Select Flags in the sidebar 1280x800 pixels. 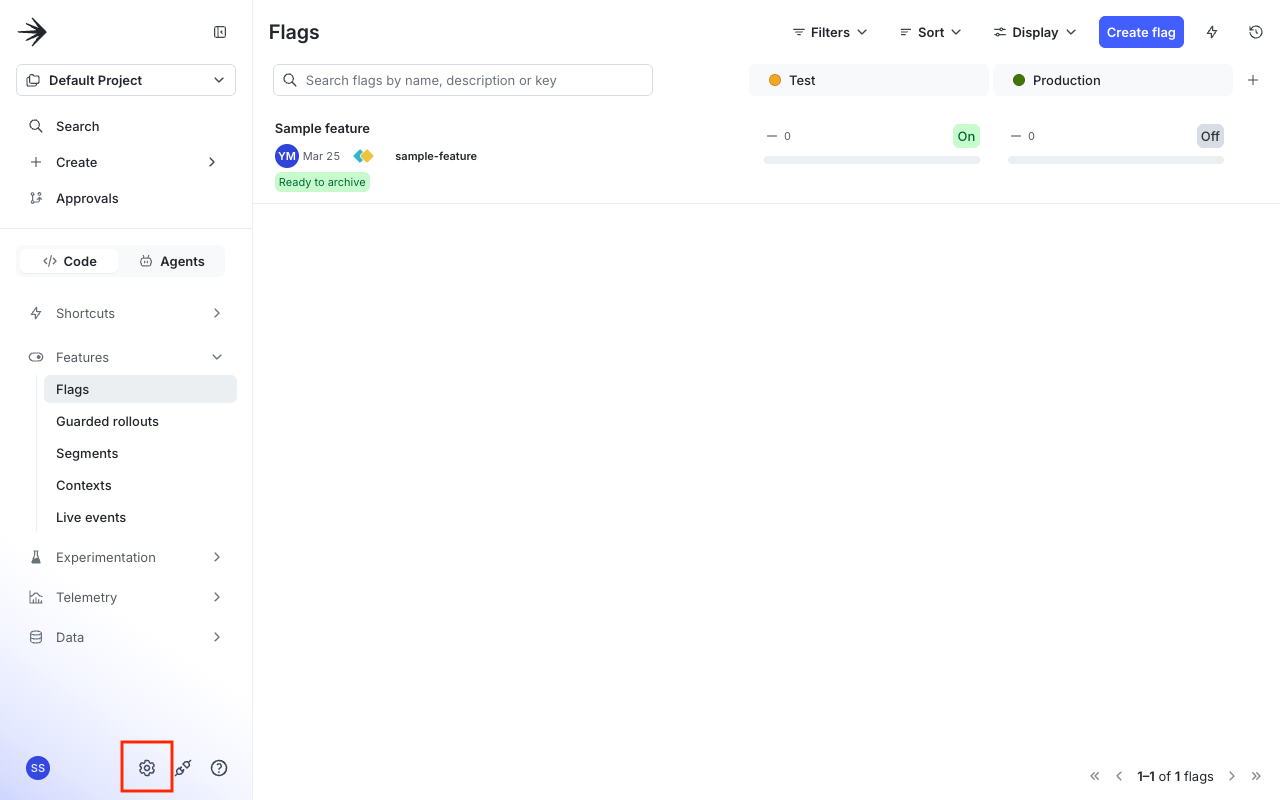pyautogui.click(x=140, y=389)
